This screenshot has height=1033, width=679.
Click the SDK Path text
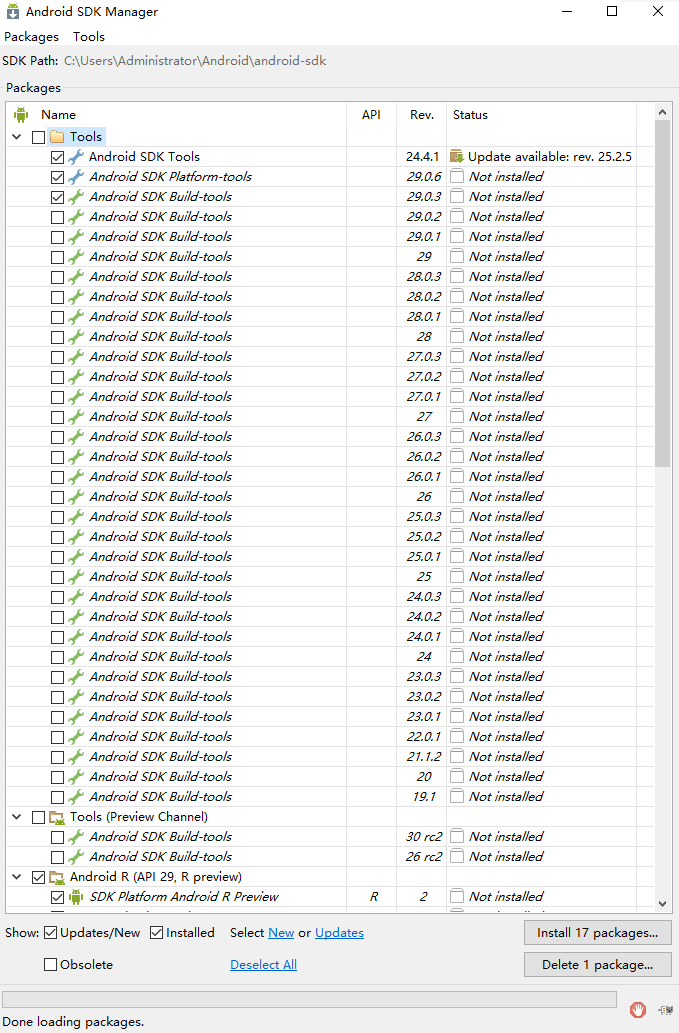tap(195, 61)
